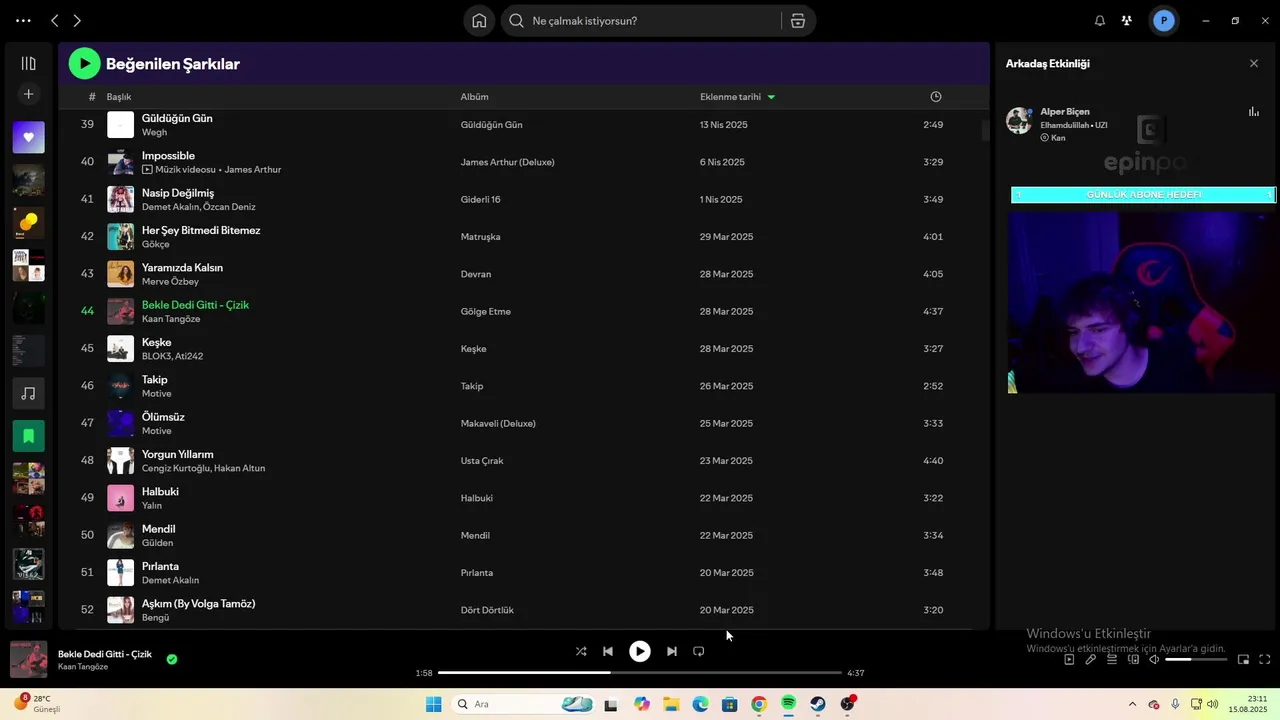Open the Demet Akalın artist link under Pırlanta
The width and height of the screenshot is (1280, 720).
170,580
